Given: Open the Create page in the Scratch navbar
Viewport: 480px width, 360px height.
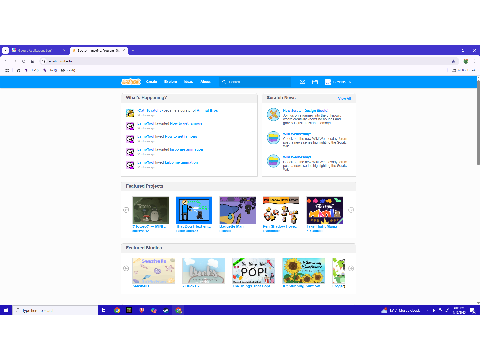Looking at the screenshot, I should coord(151,82).
